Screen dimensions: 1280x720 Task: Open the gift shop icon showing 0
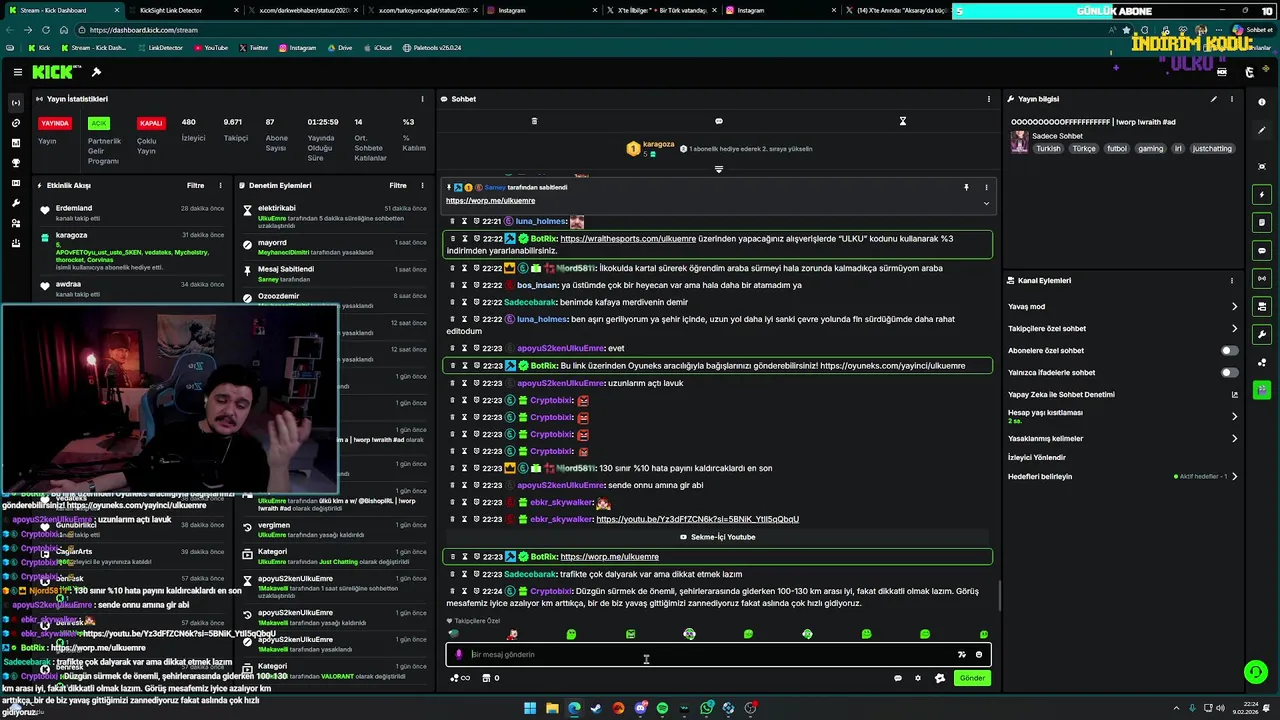(490, 678)
